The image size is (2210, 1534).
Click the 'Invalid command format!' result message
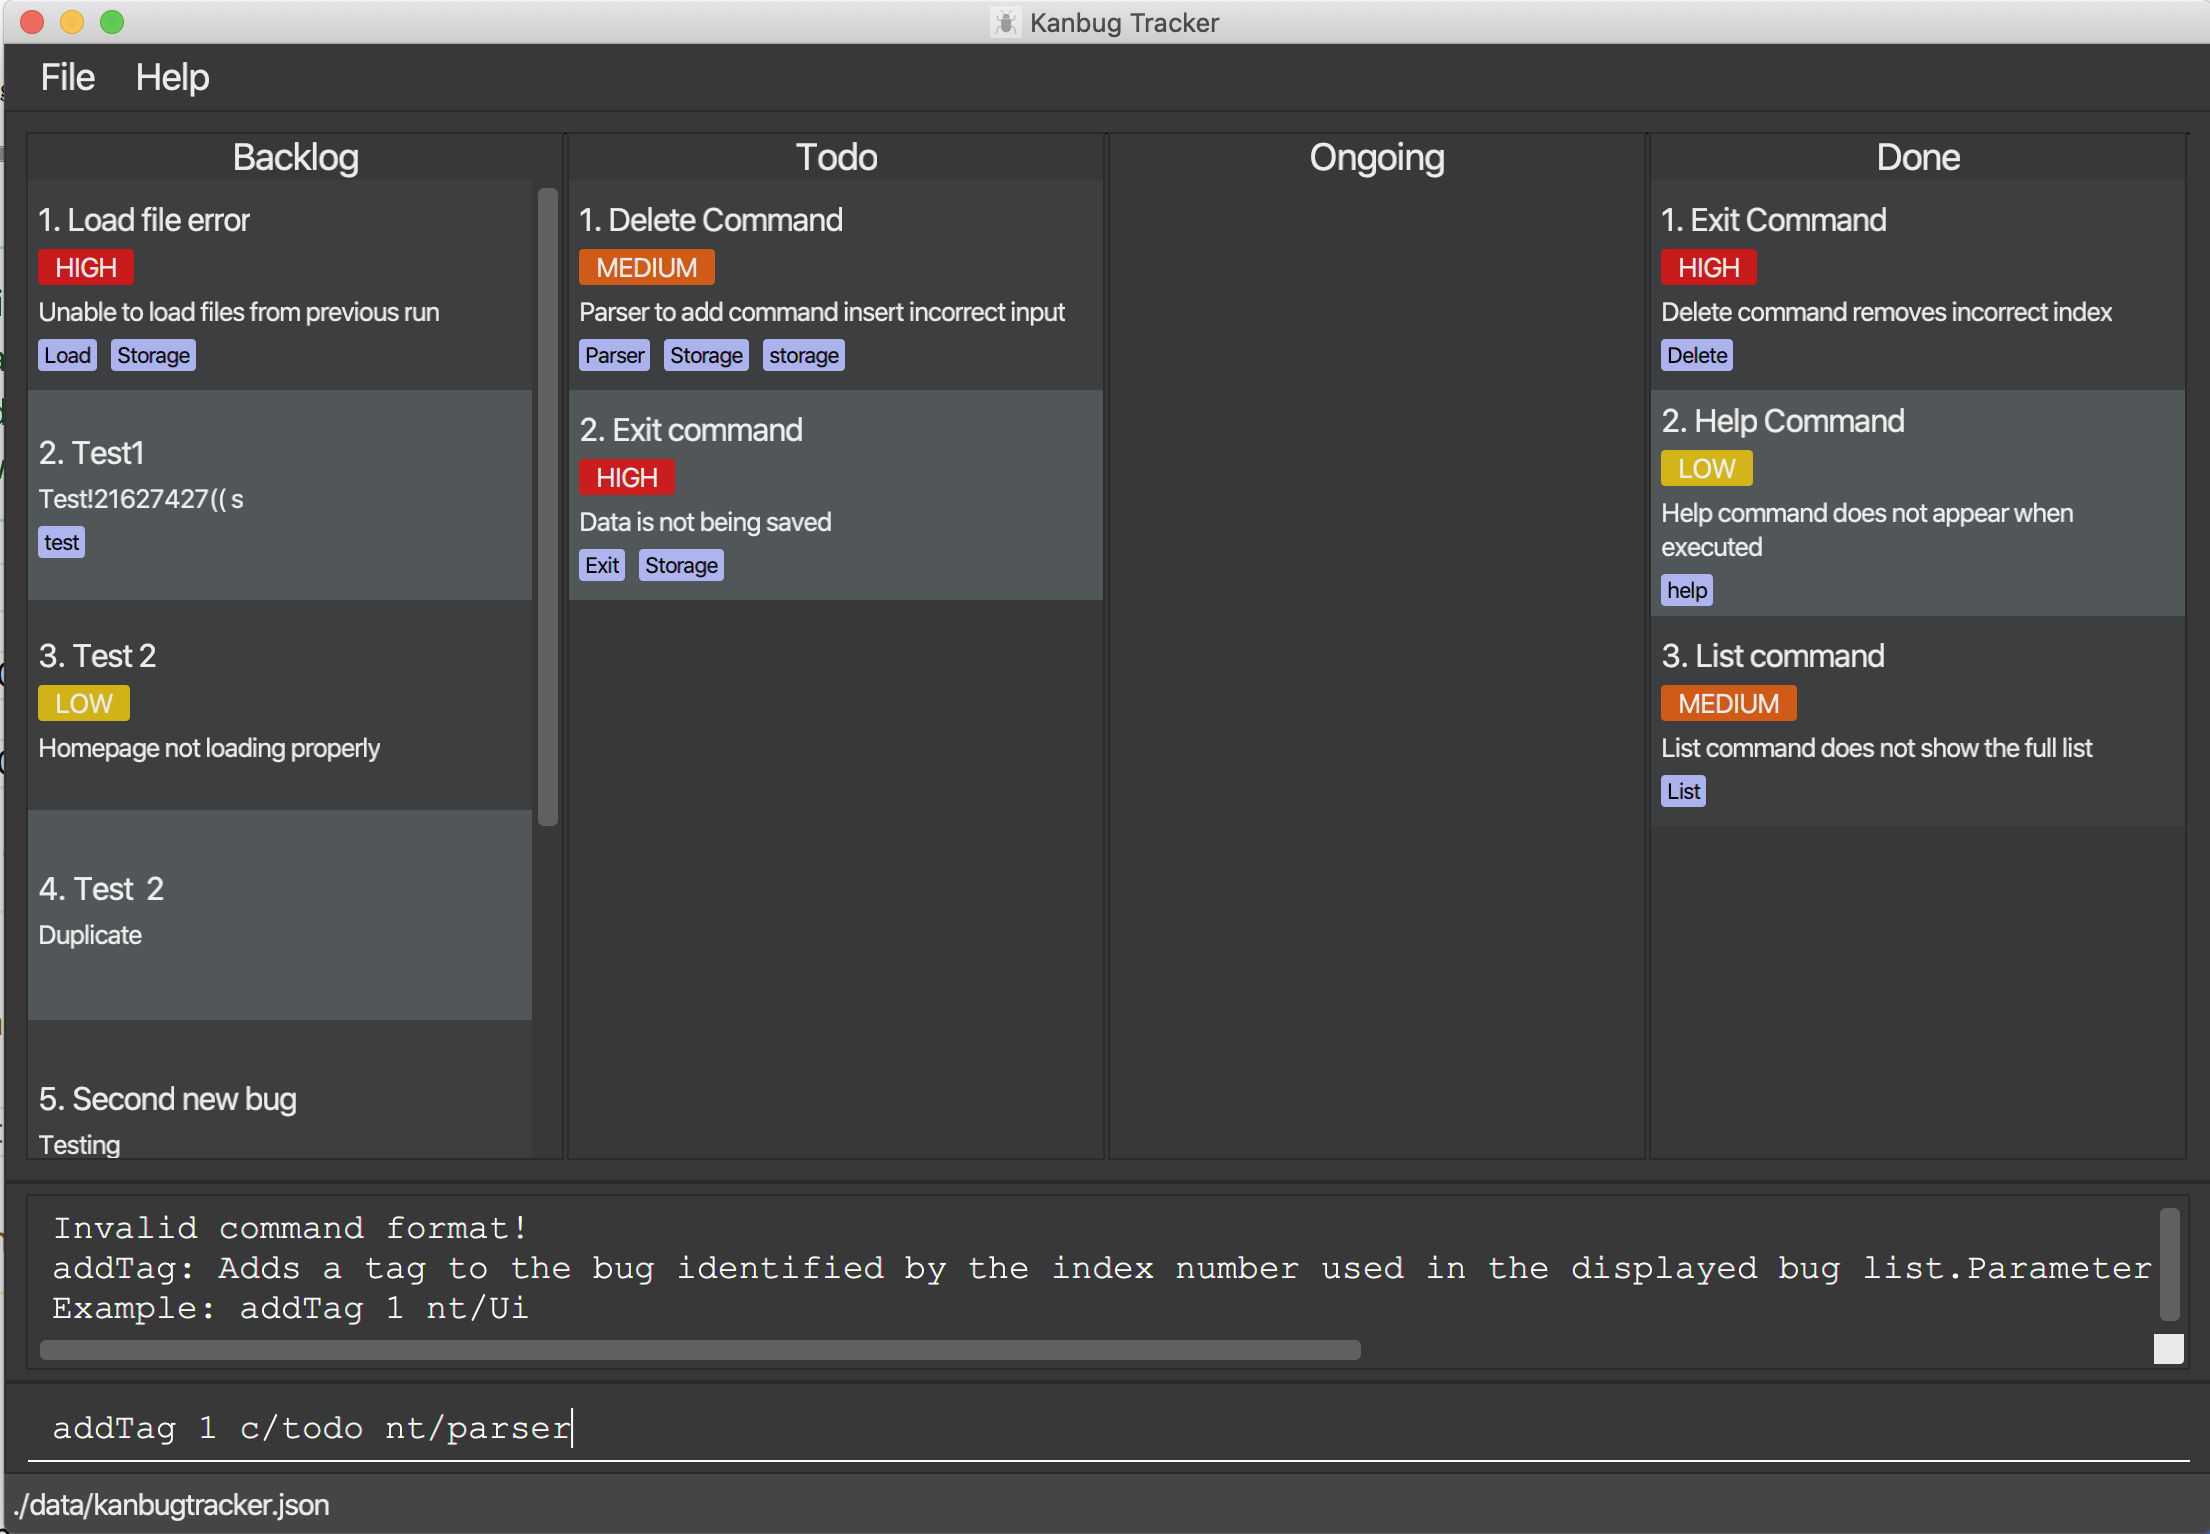[x=290, y=1228]
